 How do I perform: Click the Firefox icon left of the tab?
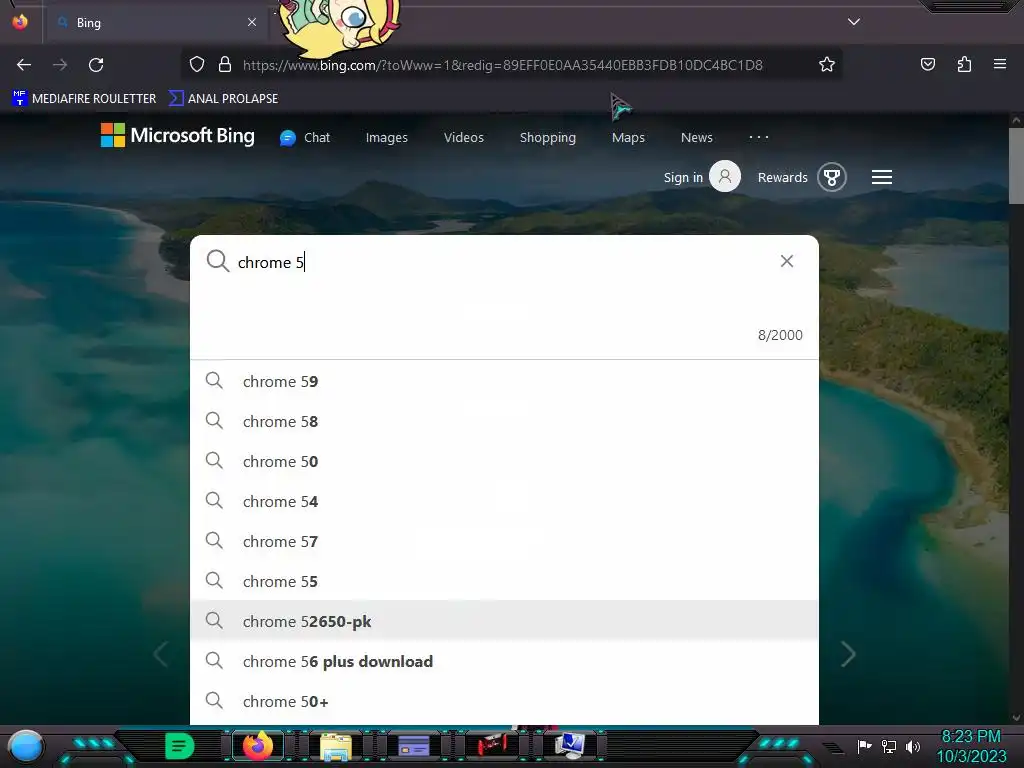click(20, 22)
